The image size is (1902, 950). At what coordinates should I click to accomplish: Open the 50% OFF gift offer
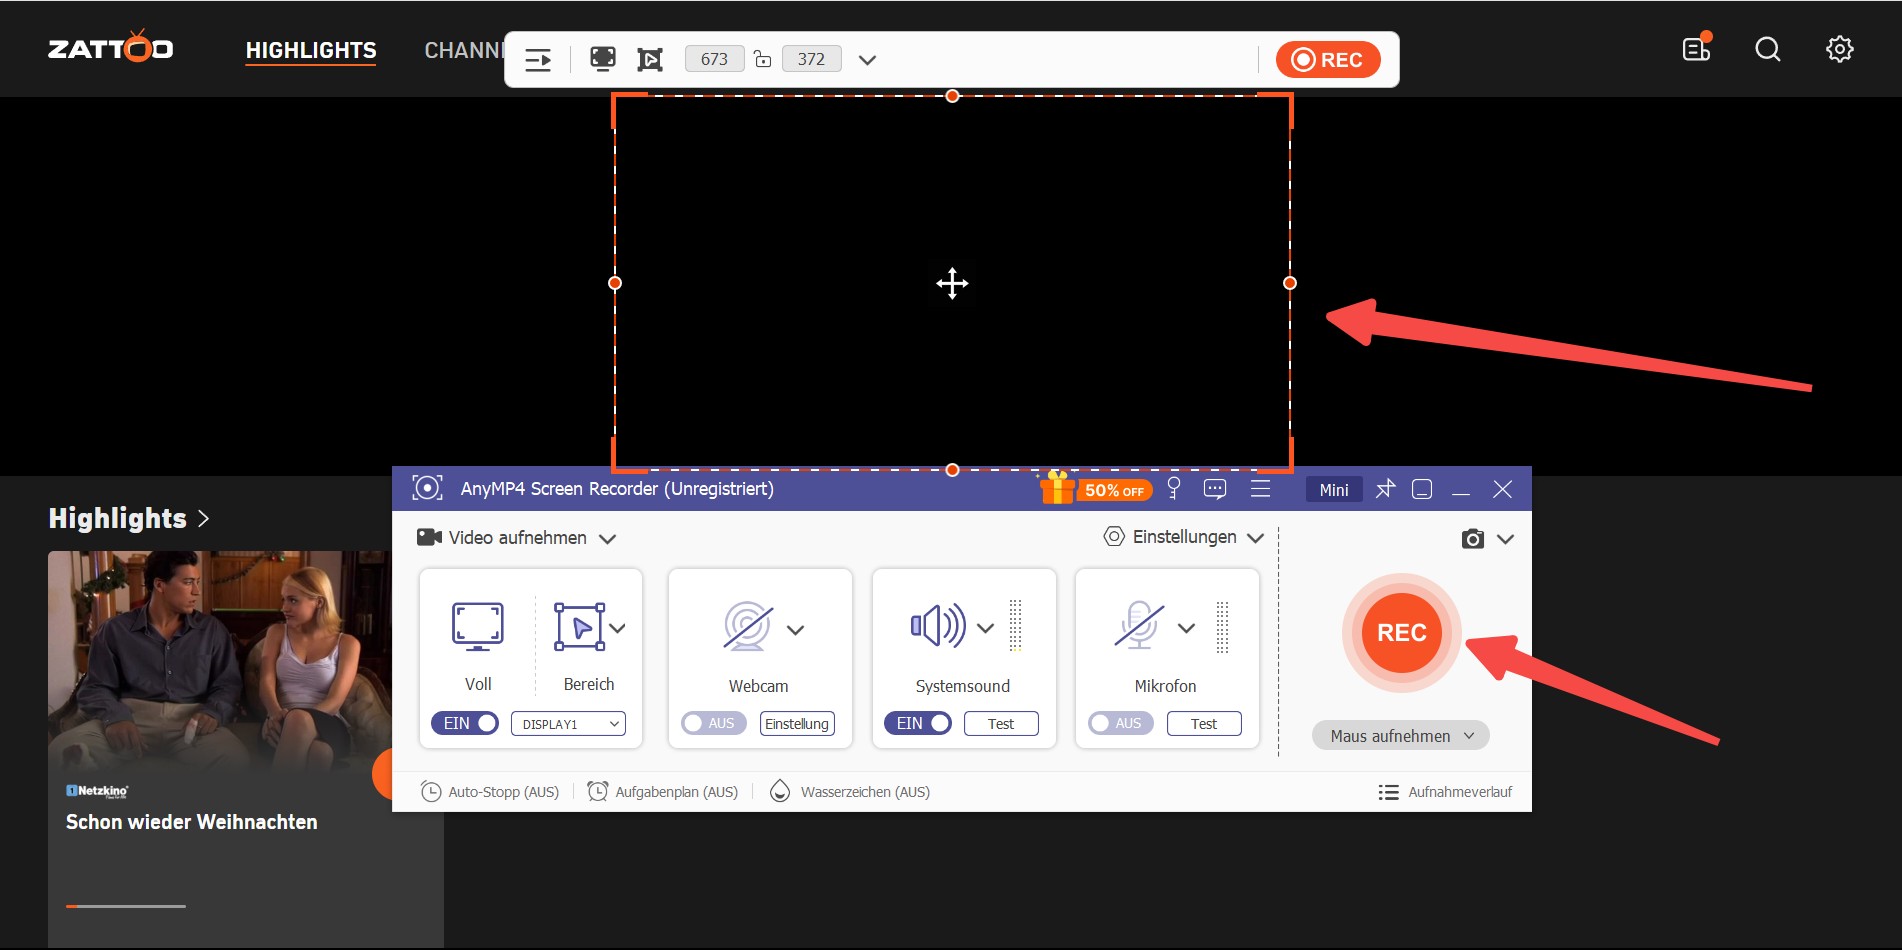[1096, 488]
